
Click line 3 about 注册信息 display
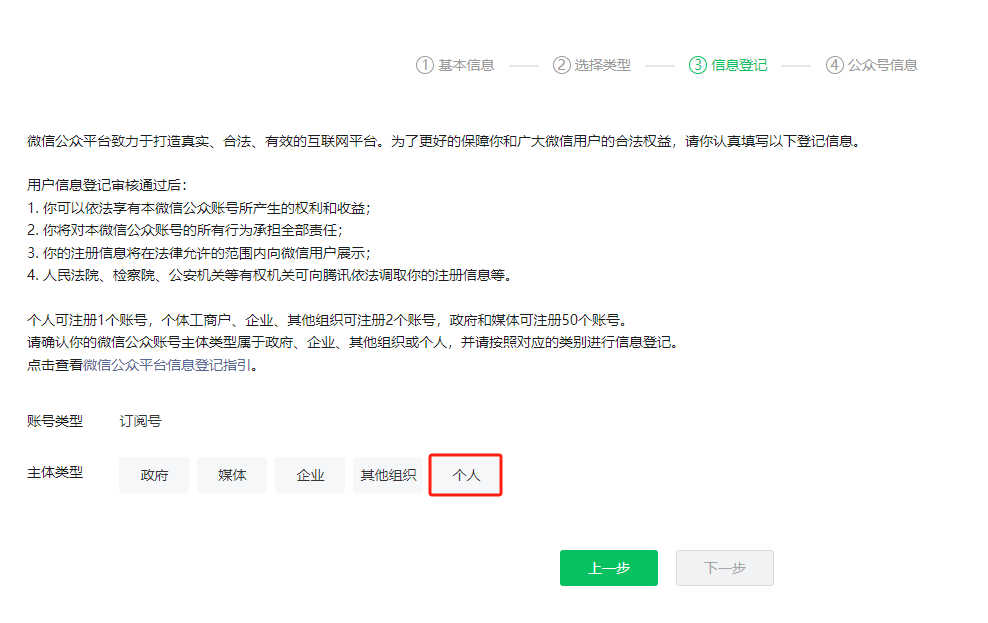tap(198, 253)
